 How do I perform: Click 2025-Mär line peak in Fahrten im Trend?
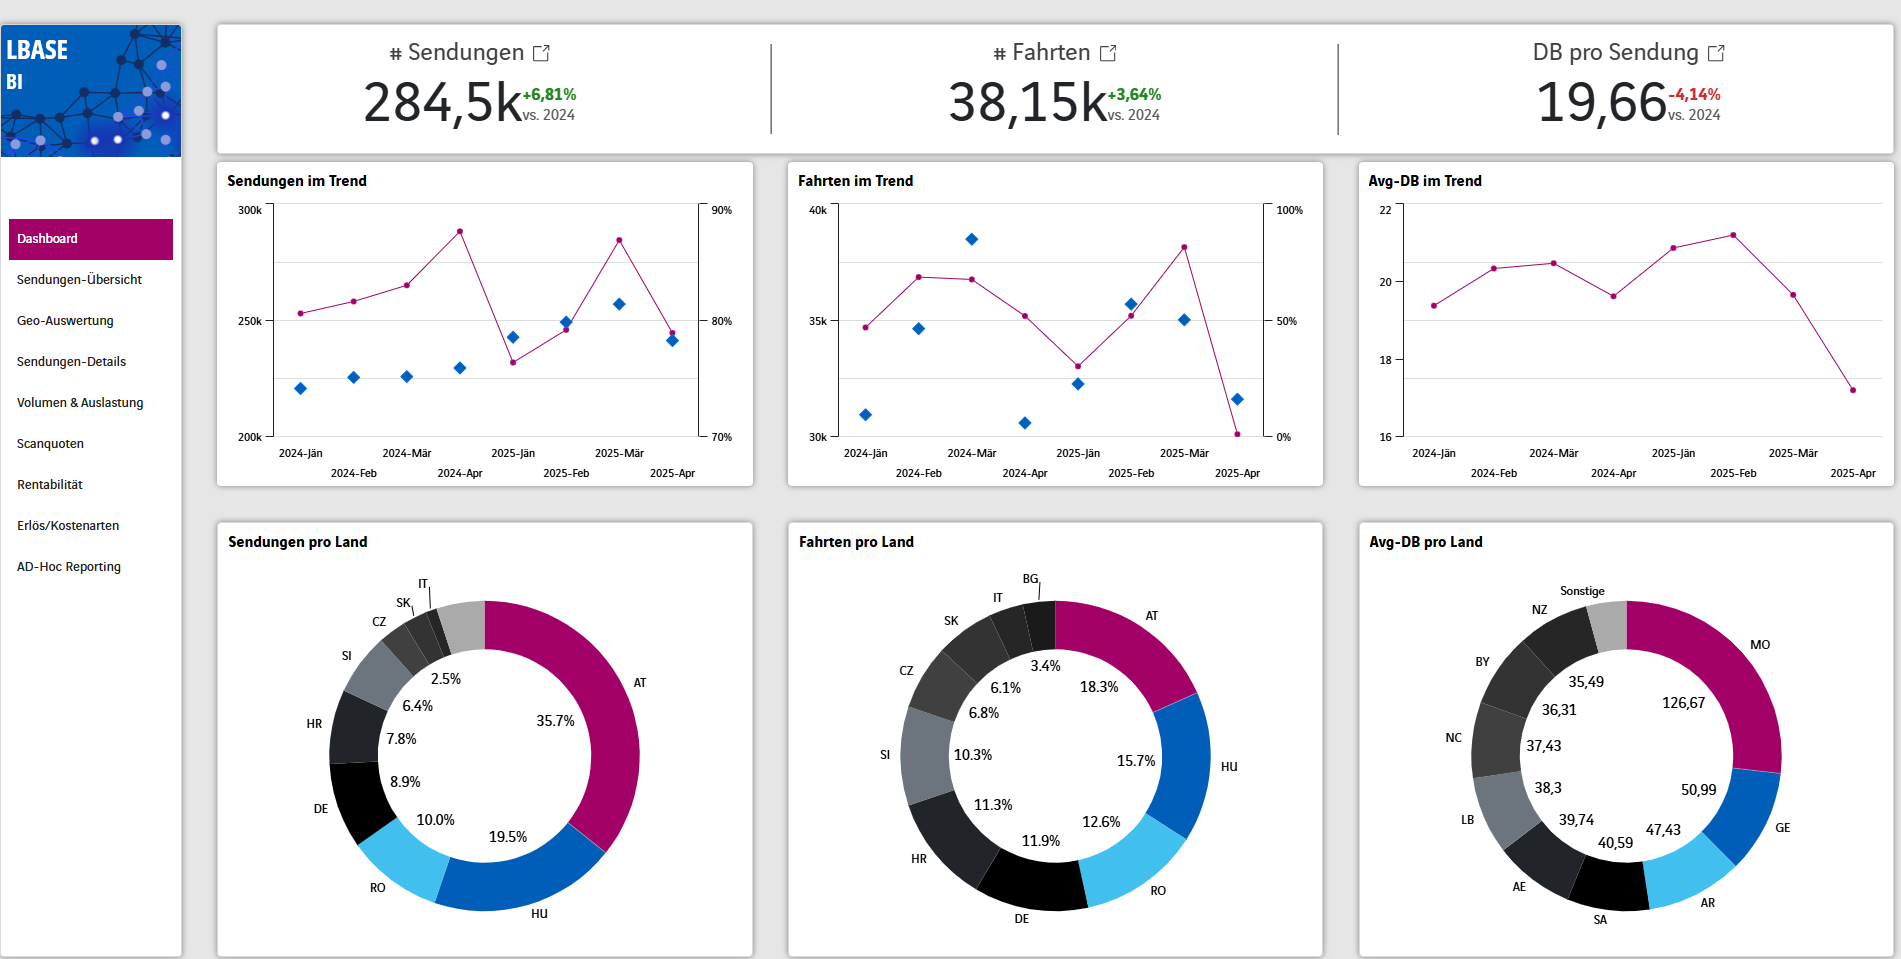coord(1184,247)
